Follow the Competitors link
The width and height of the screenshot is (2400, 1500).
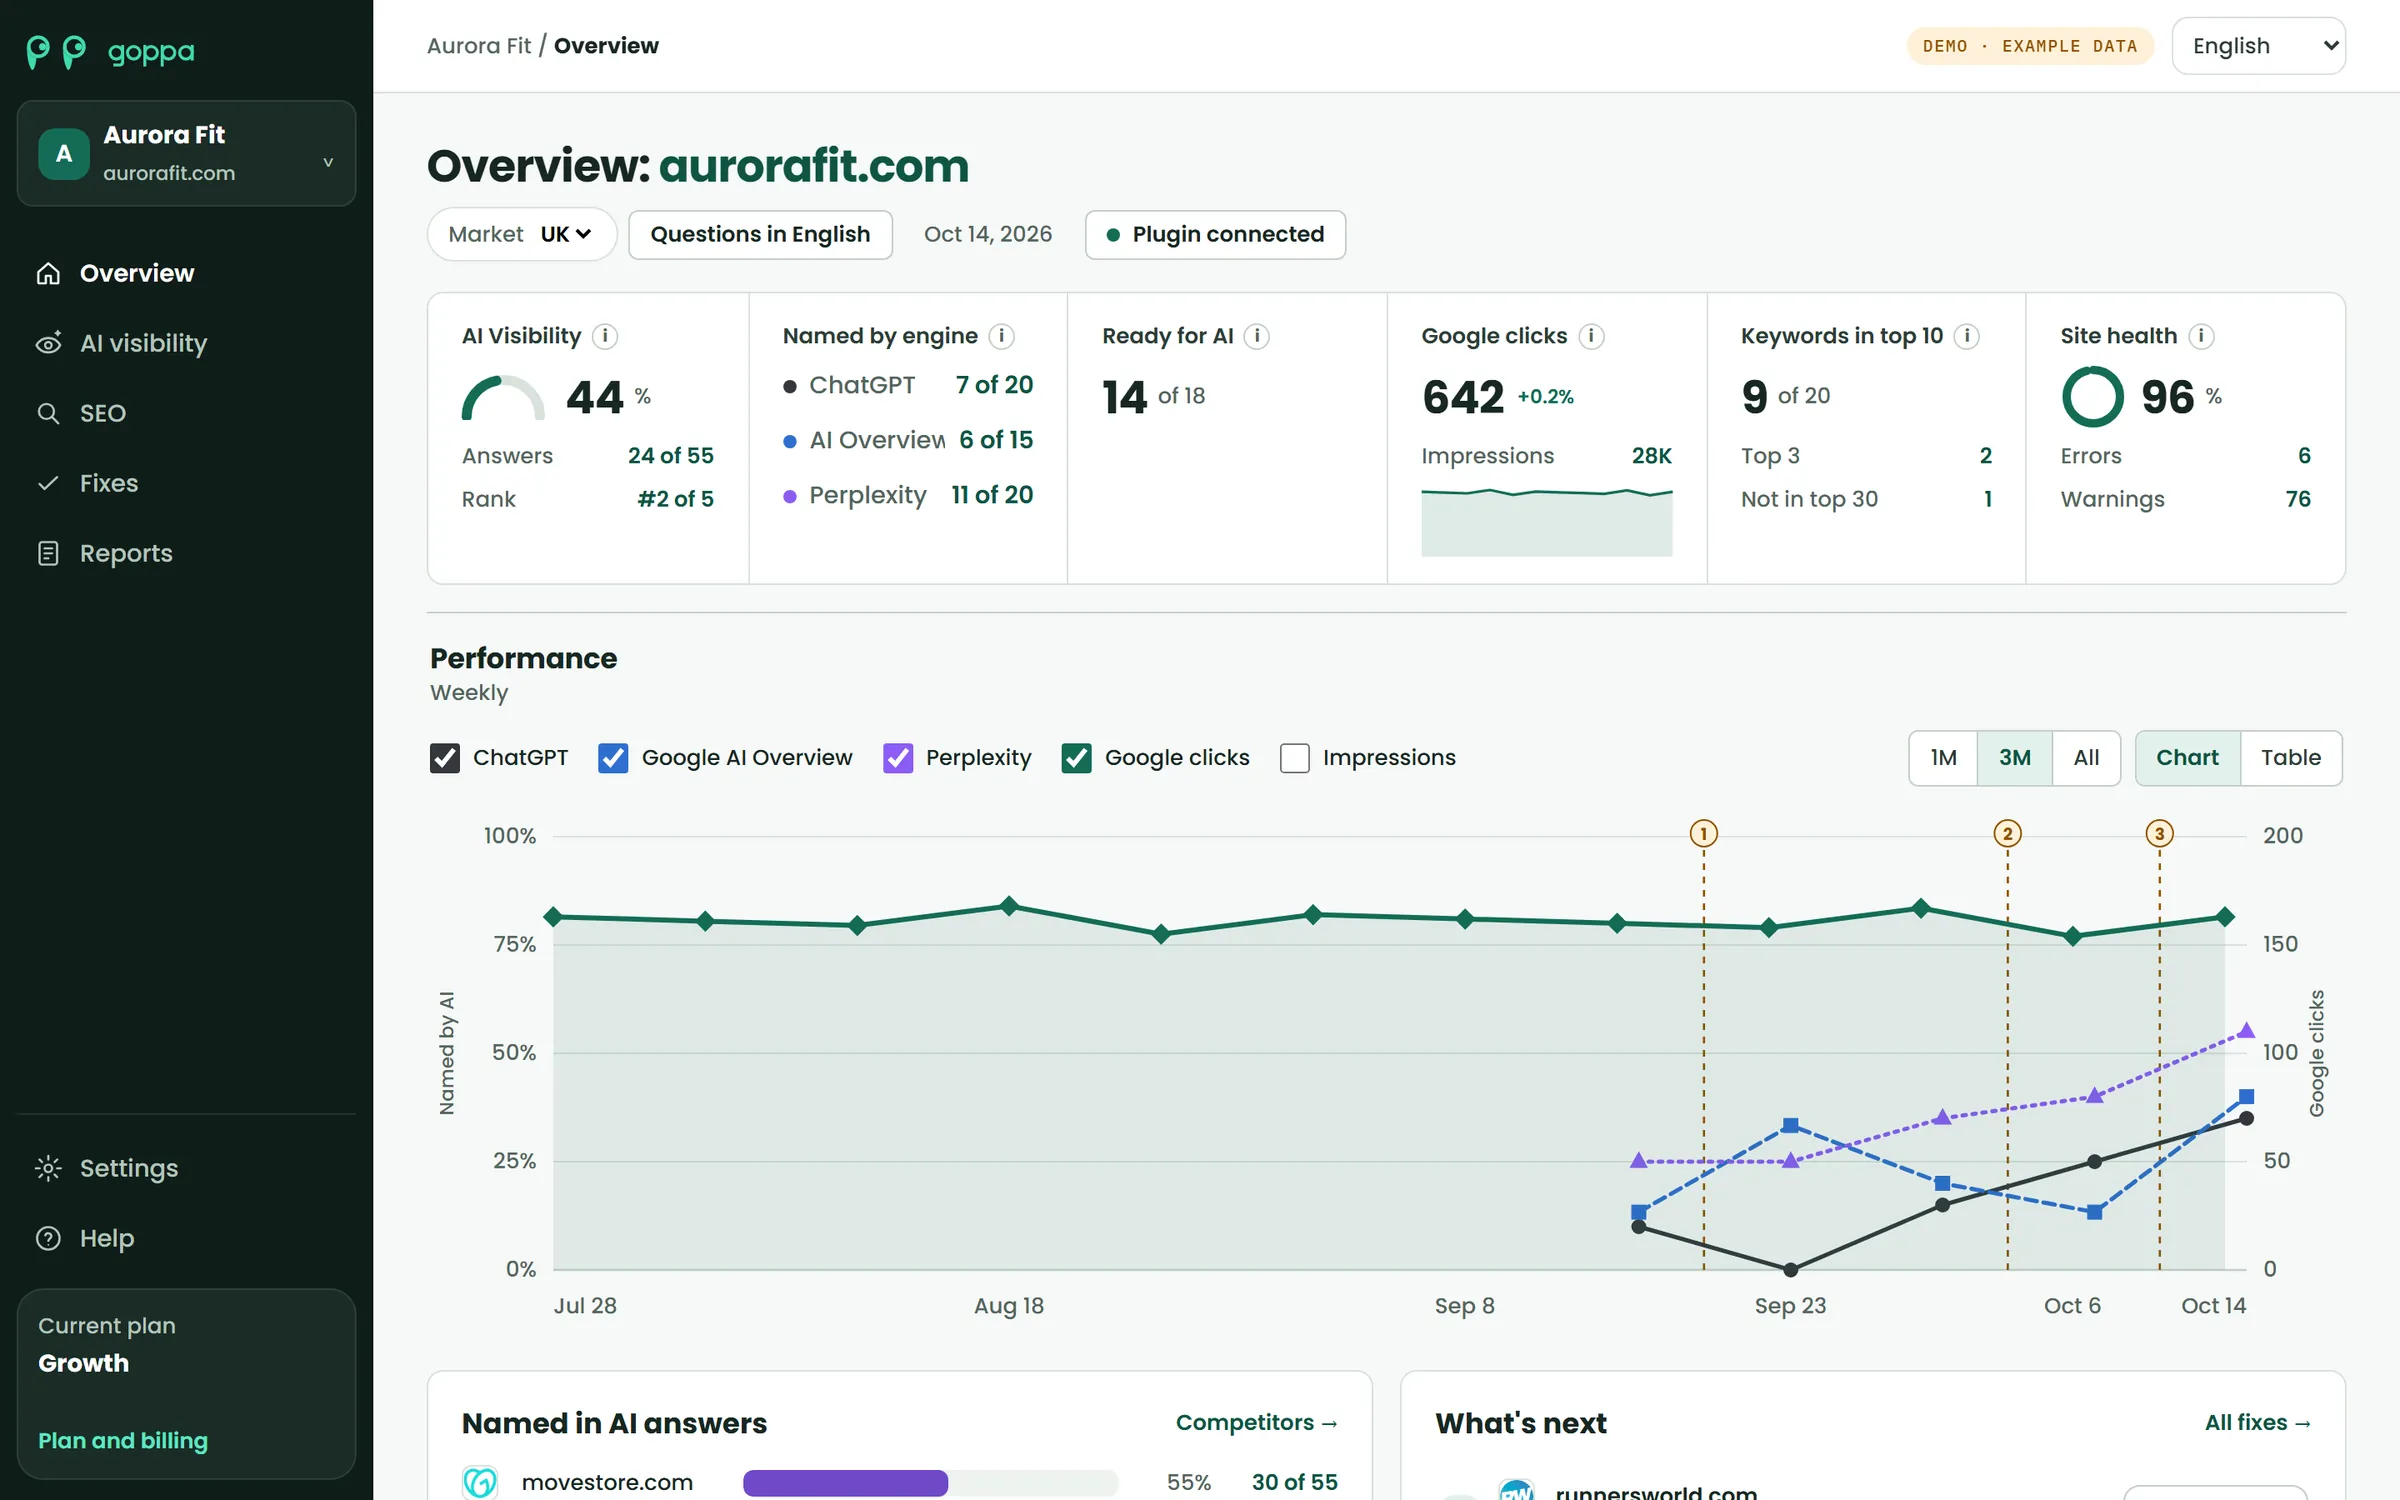[1256, 1422]
